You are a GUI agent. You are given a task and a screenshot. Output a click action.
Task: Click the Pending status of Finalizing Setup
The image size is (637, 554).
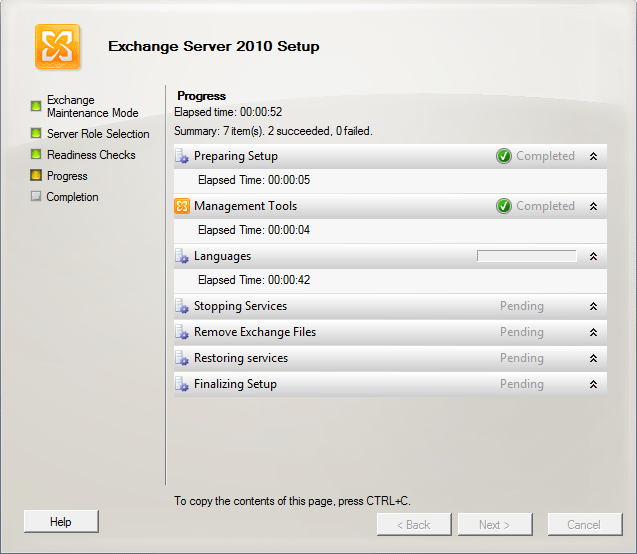[x=522, y=384]
